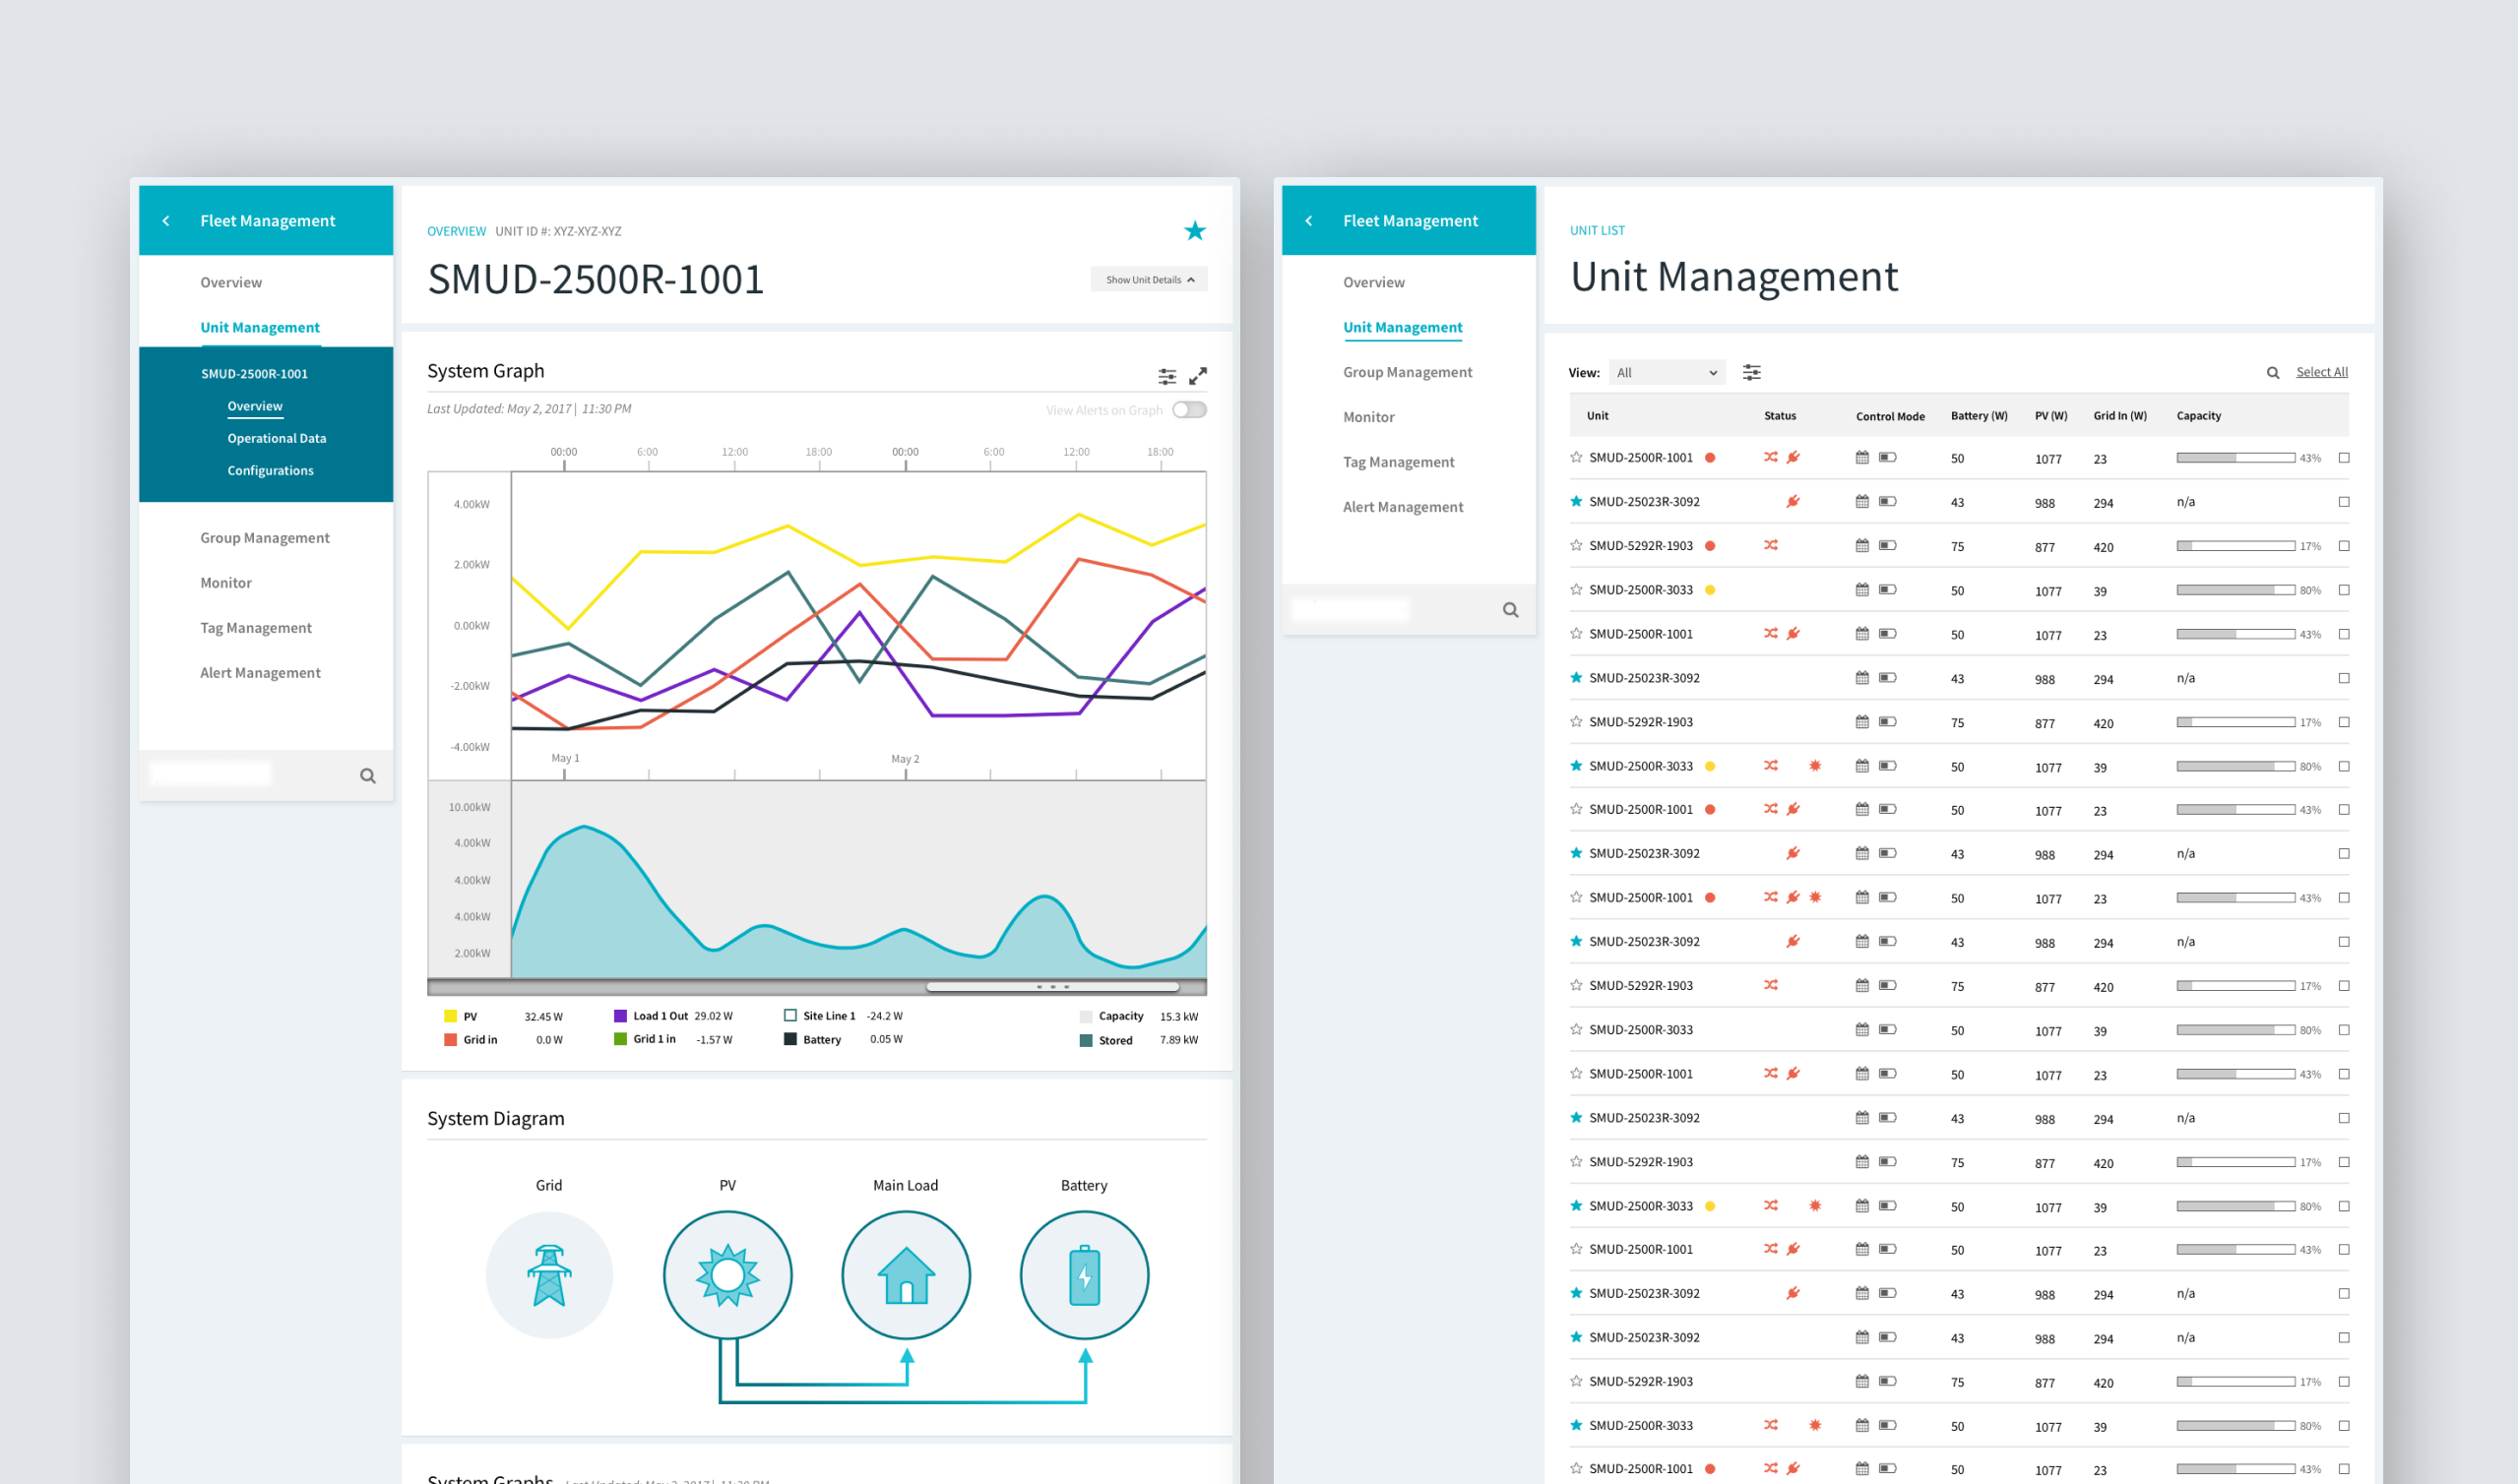The height and width of the screenshot is (1484, 2518).
Task: Open the View All dropdown
Action: tap(1667, 372)
